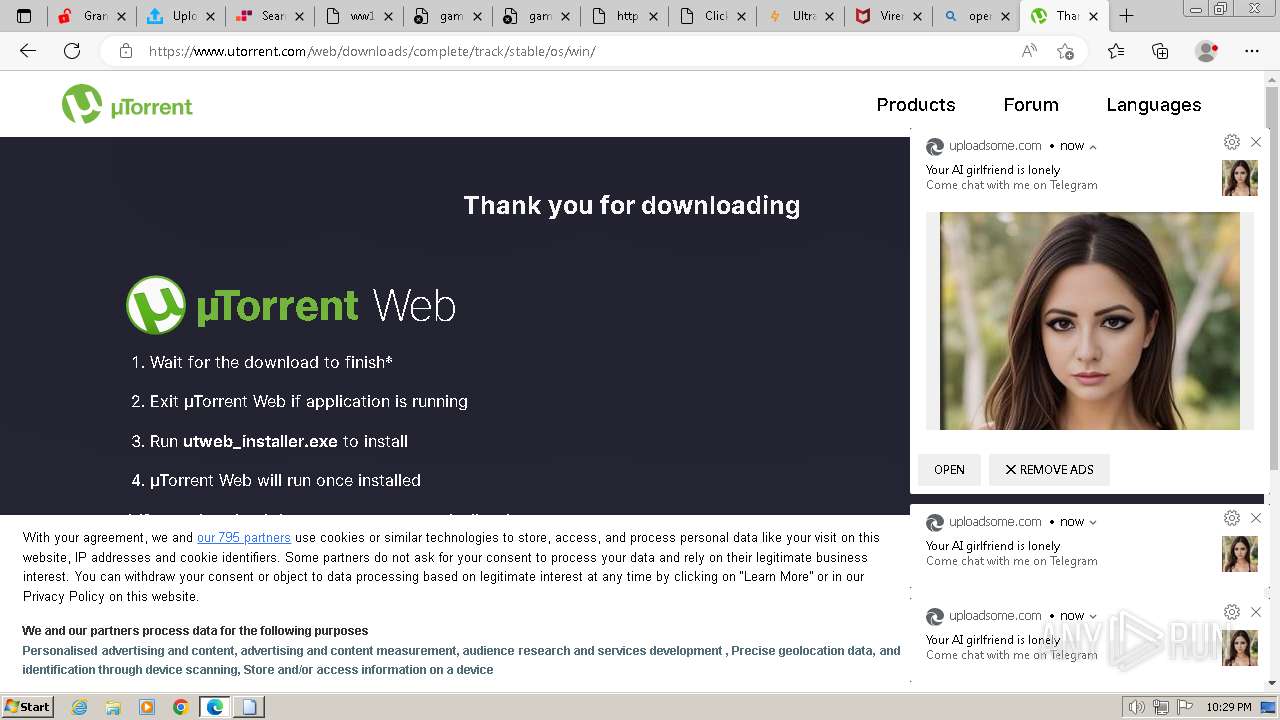Follow the 'our 795 partners' link

click(x=244, y=537)
